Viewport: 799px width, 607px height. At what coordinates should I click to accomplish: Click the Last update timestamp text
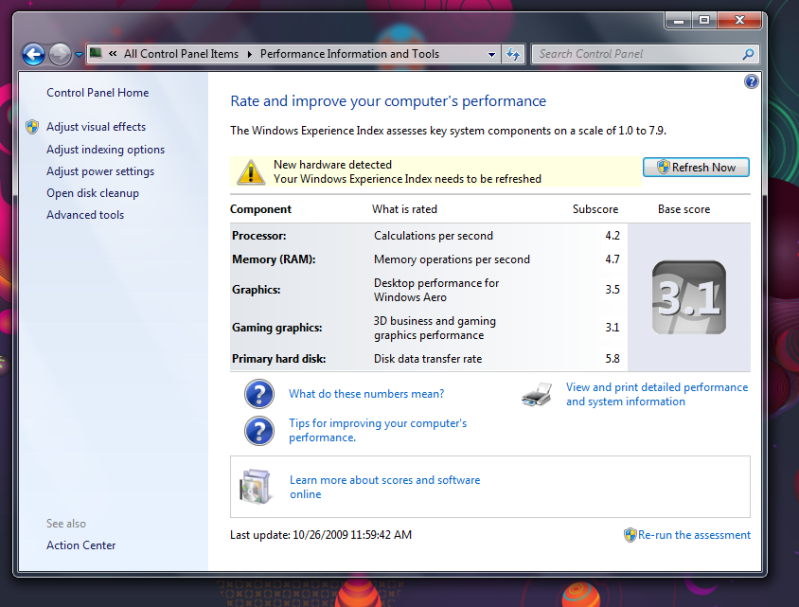[321, 535]
